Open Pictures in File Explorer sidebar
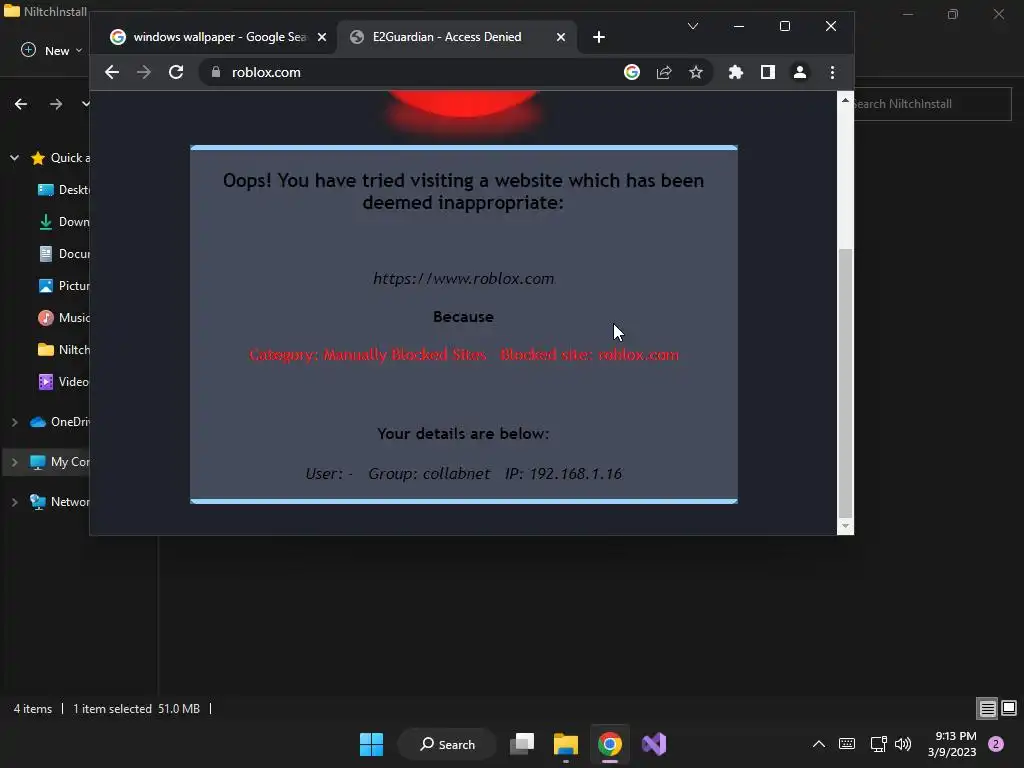This screenshot has width=1024, height=768. coord(64,286)
